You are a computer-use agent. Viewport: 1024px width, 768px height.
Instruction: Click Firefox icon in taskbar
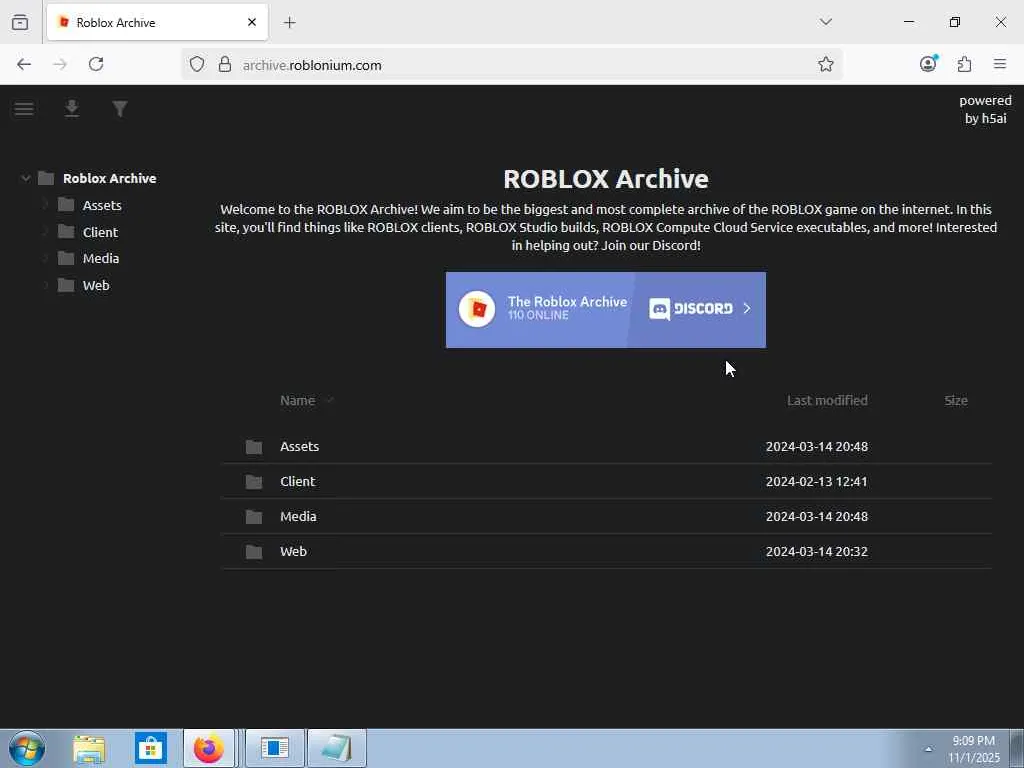tap(209, 748)
